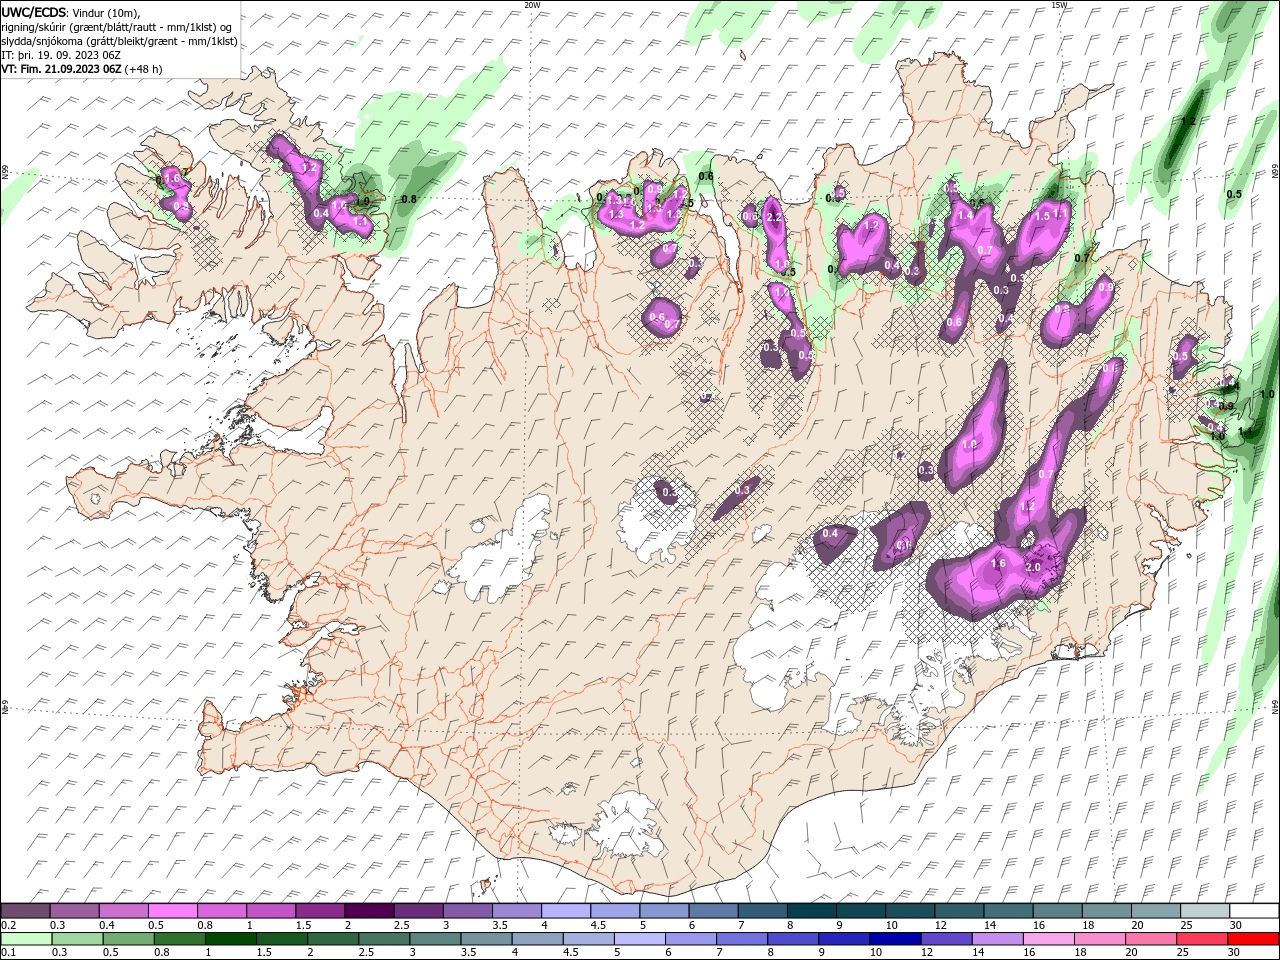
Task: Select upper legend pale grey swatch at 25
Action: (x=1205, y=911)
